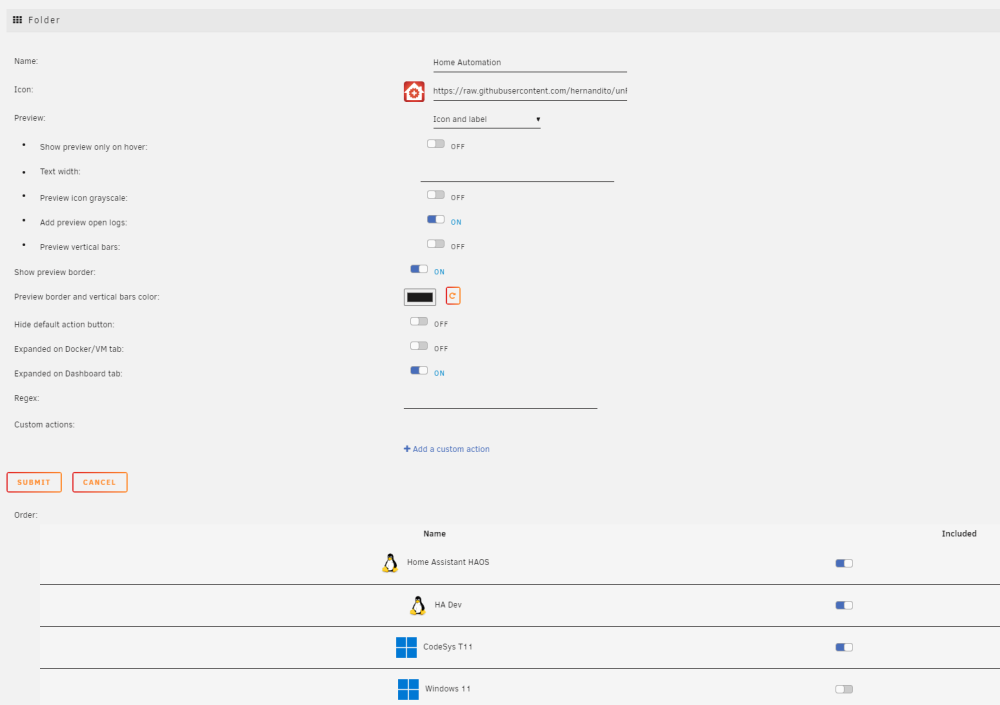Disable Add preview open logs toggle
Image resolution: width=1000 pixels, height=705 pixels.
pos(436,219)
